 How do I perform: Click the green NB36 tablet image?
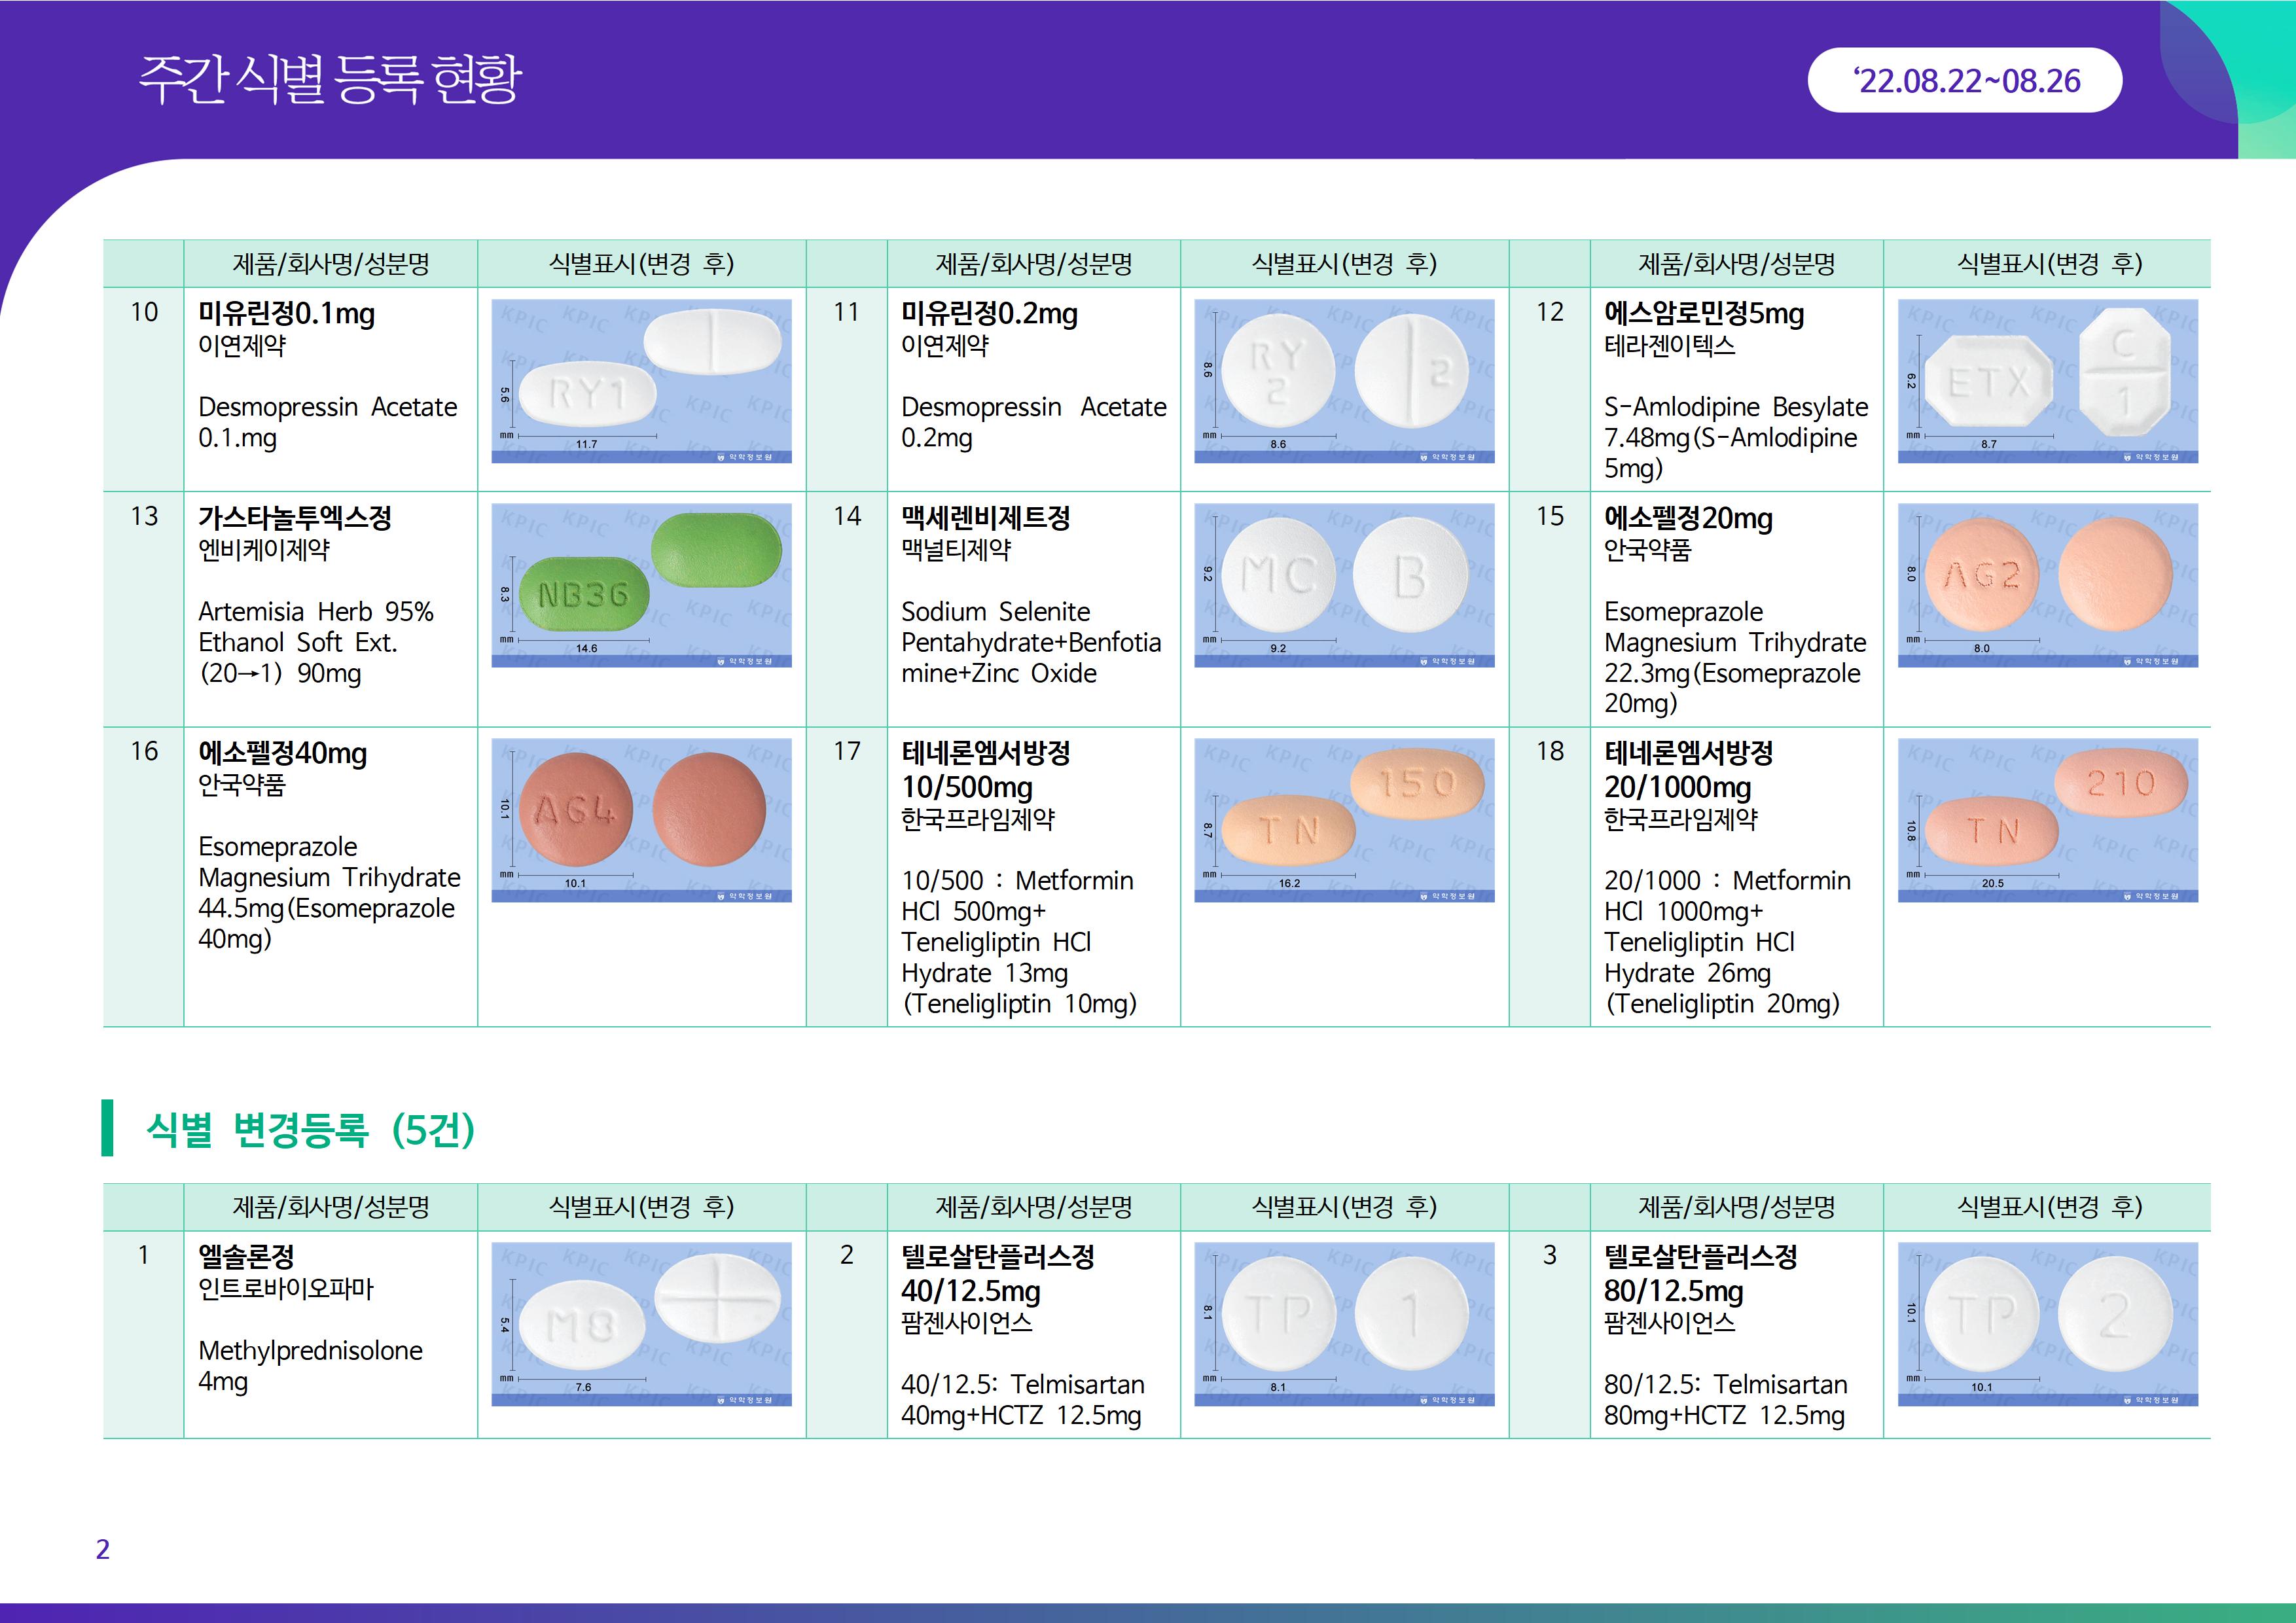(641, 585)
